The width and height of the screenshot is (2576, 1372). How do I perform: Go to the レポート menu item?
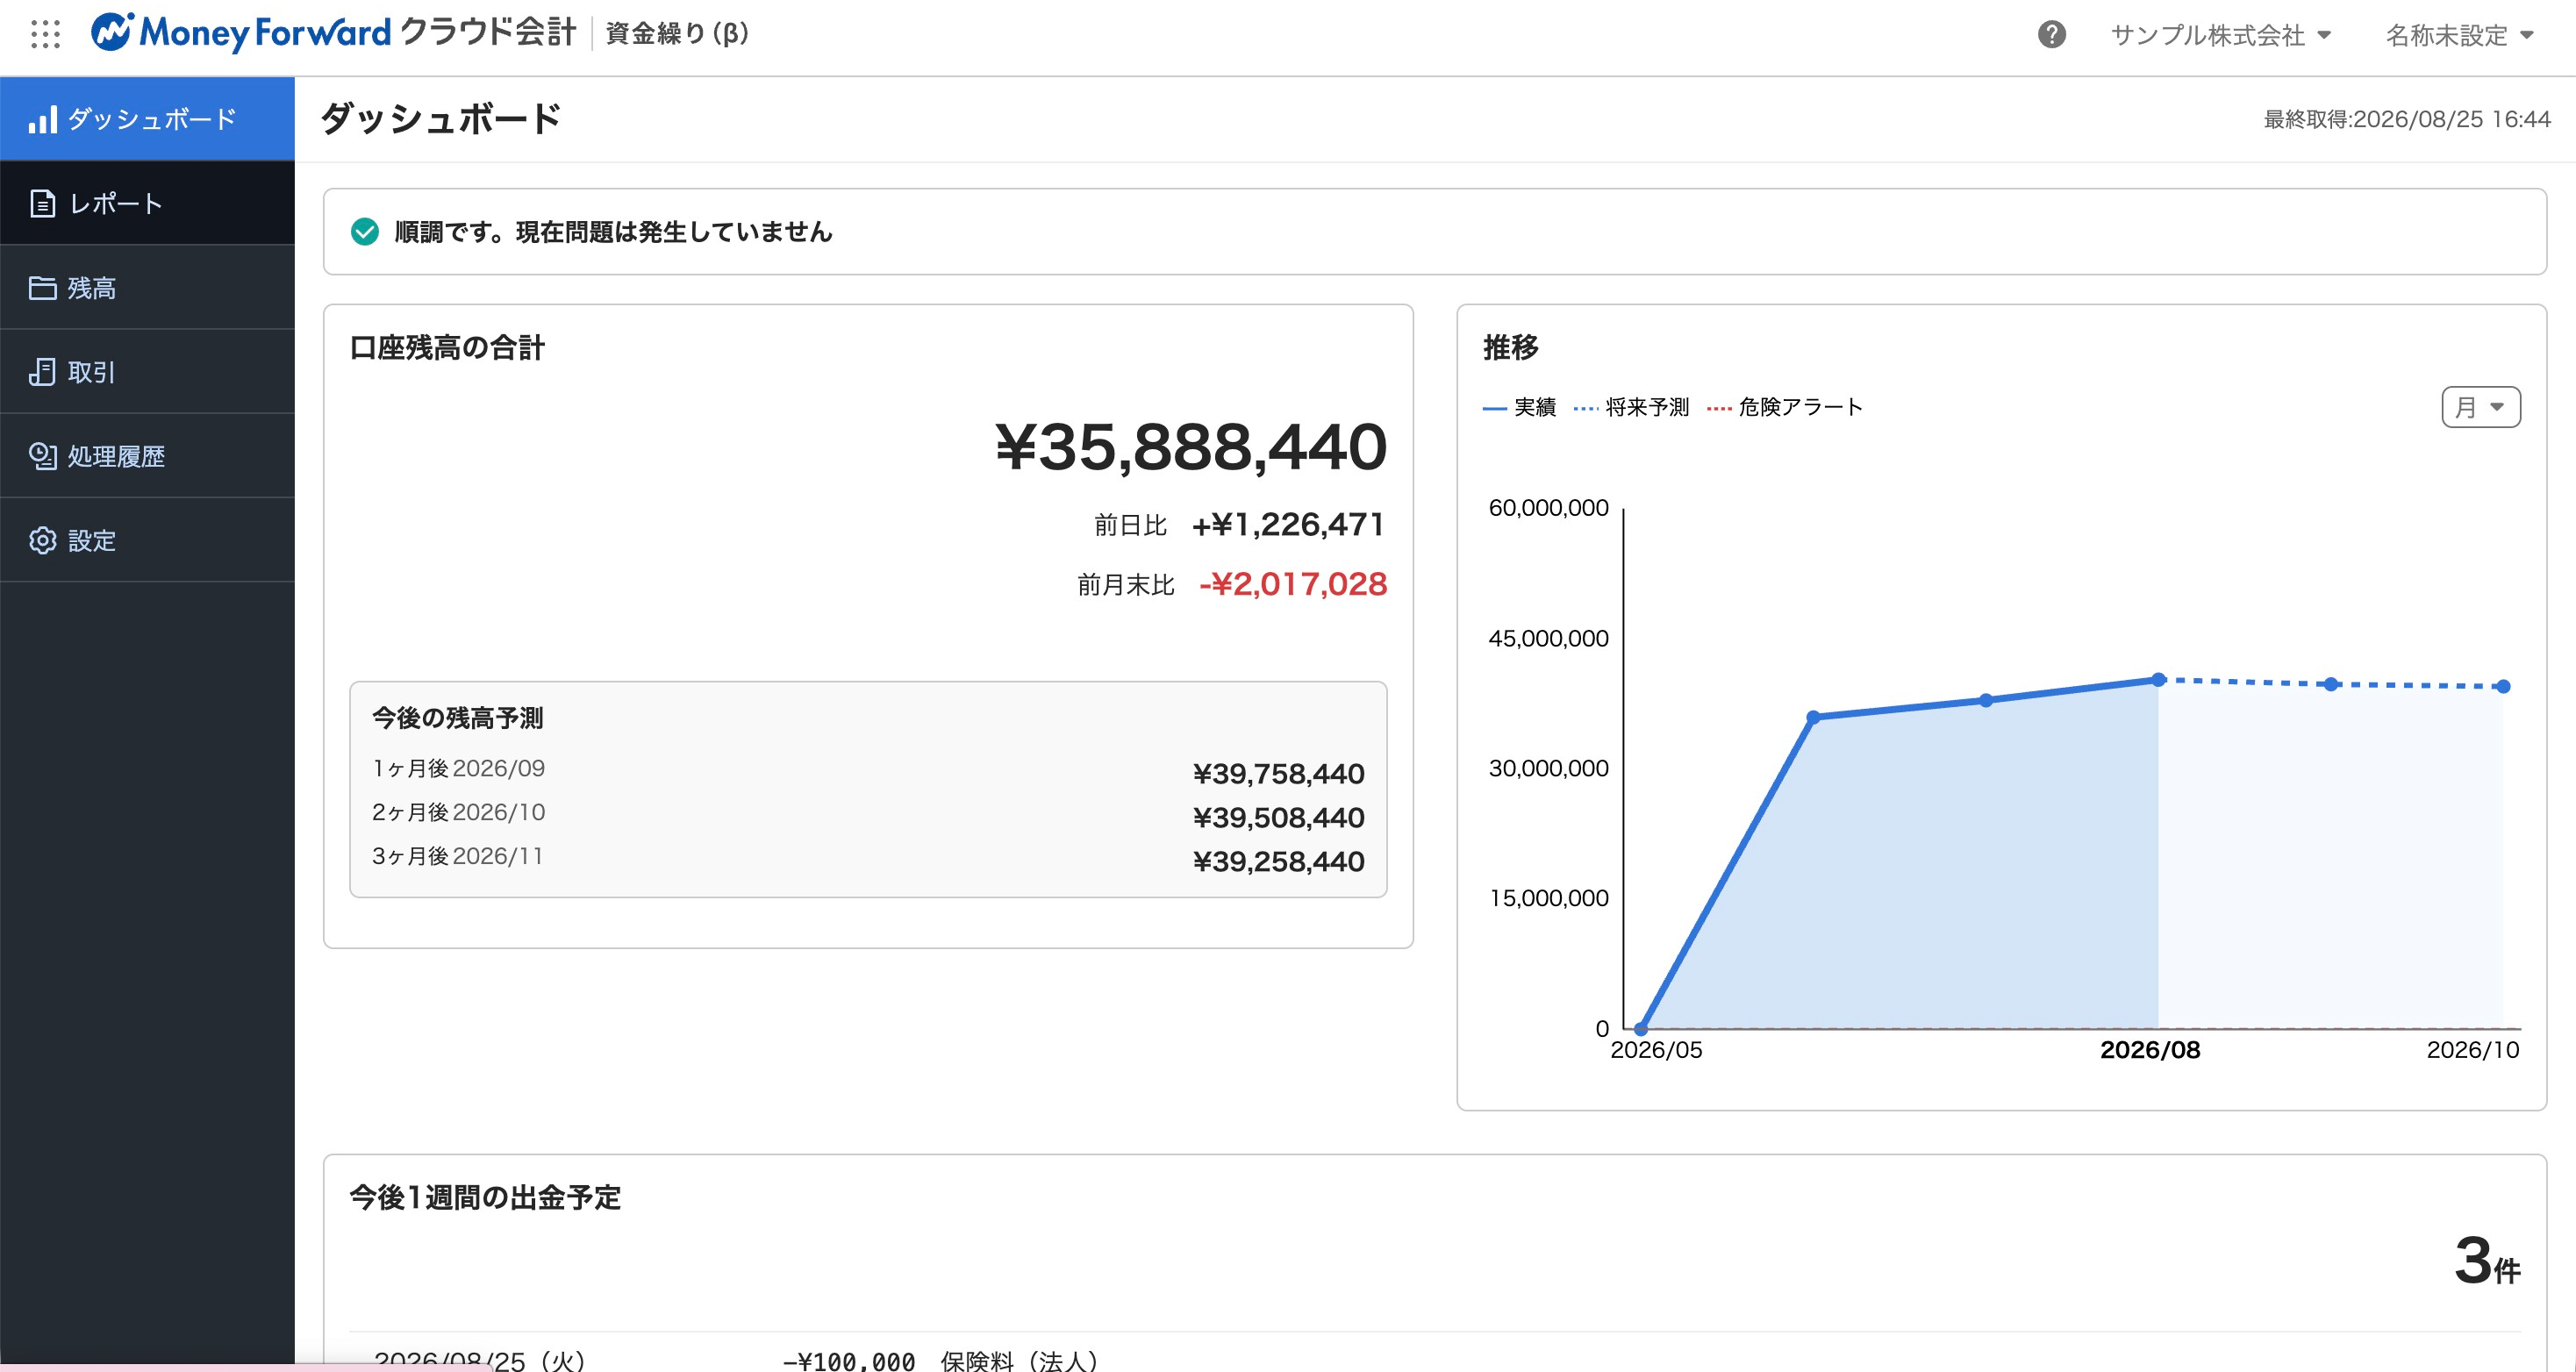pyautogui.click(x=147, y=203)
